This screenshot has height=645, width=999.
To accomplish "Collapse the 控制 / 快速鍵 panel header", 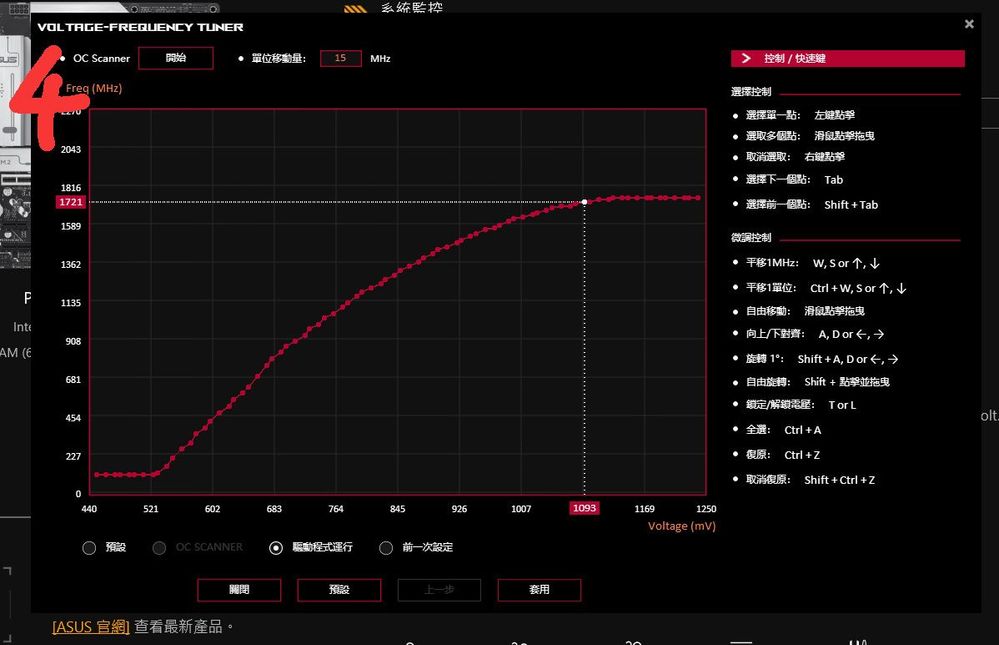I will [x=848, y=59].
